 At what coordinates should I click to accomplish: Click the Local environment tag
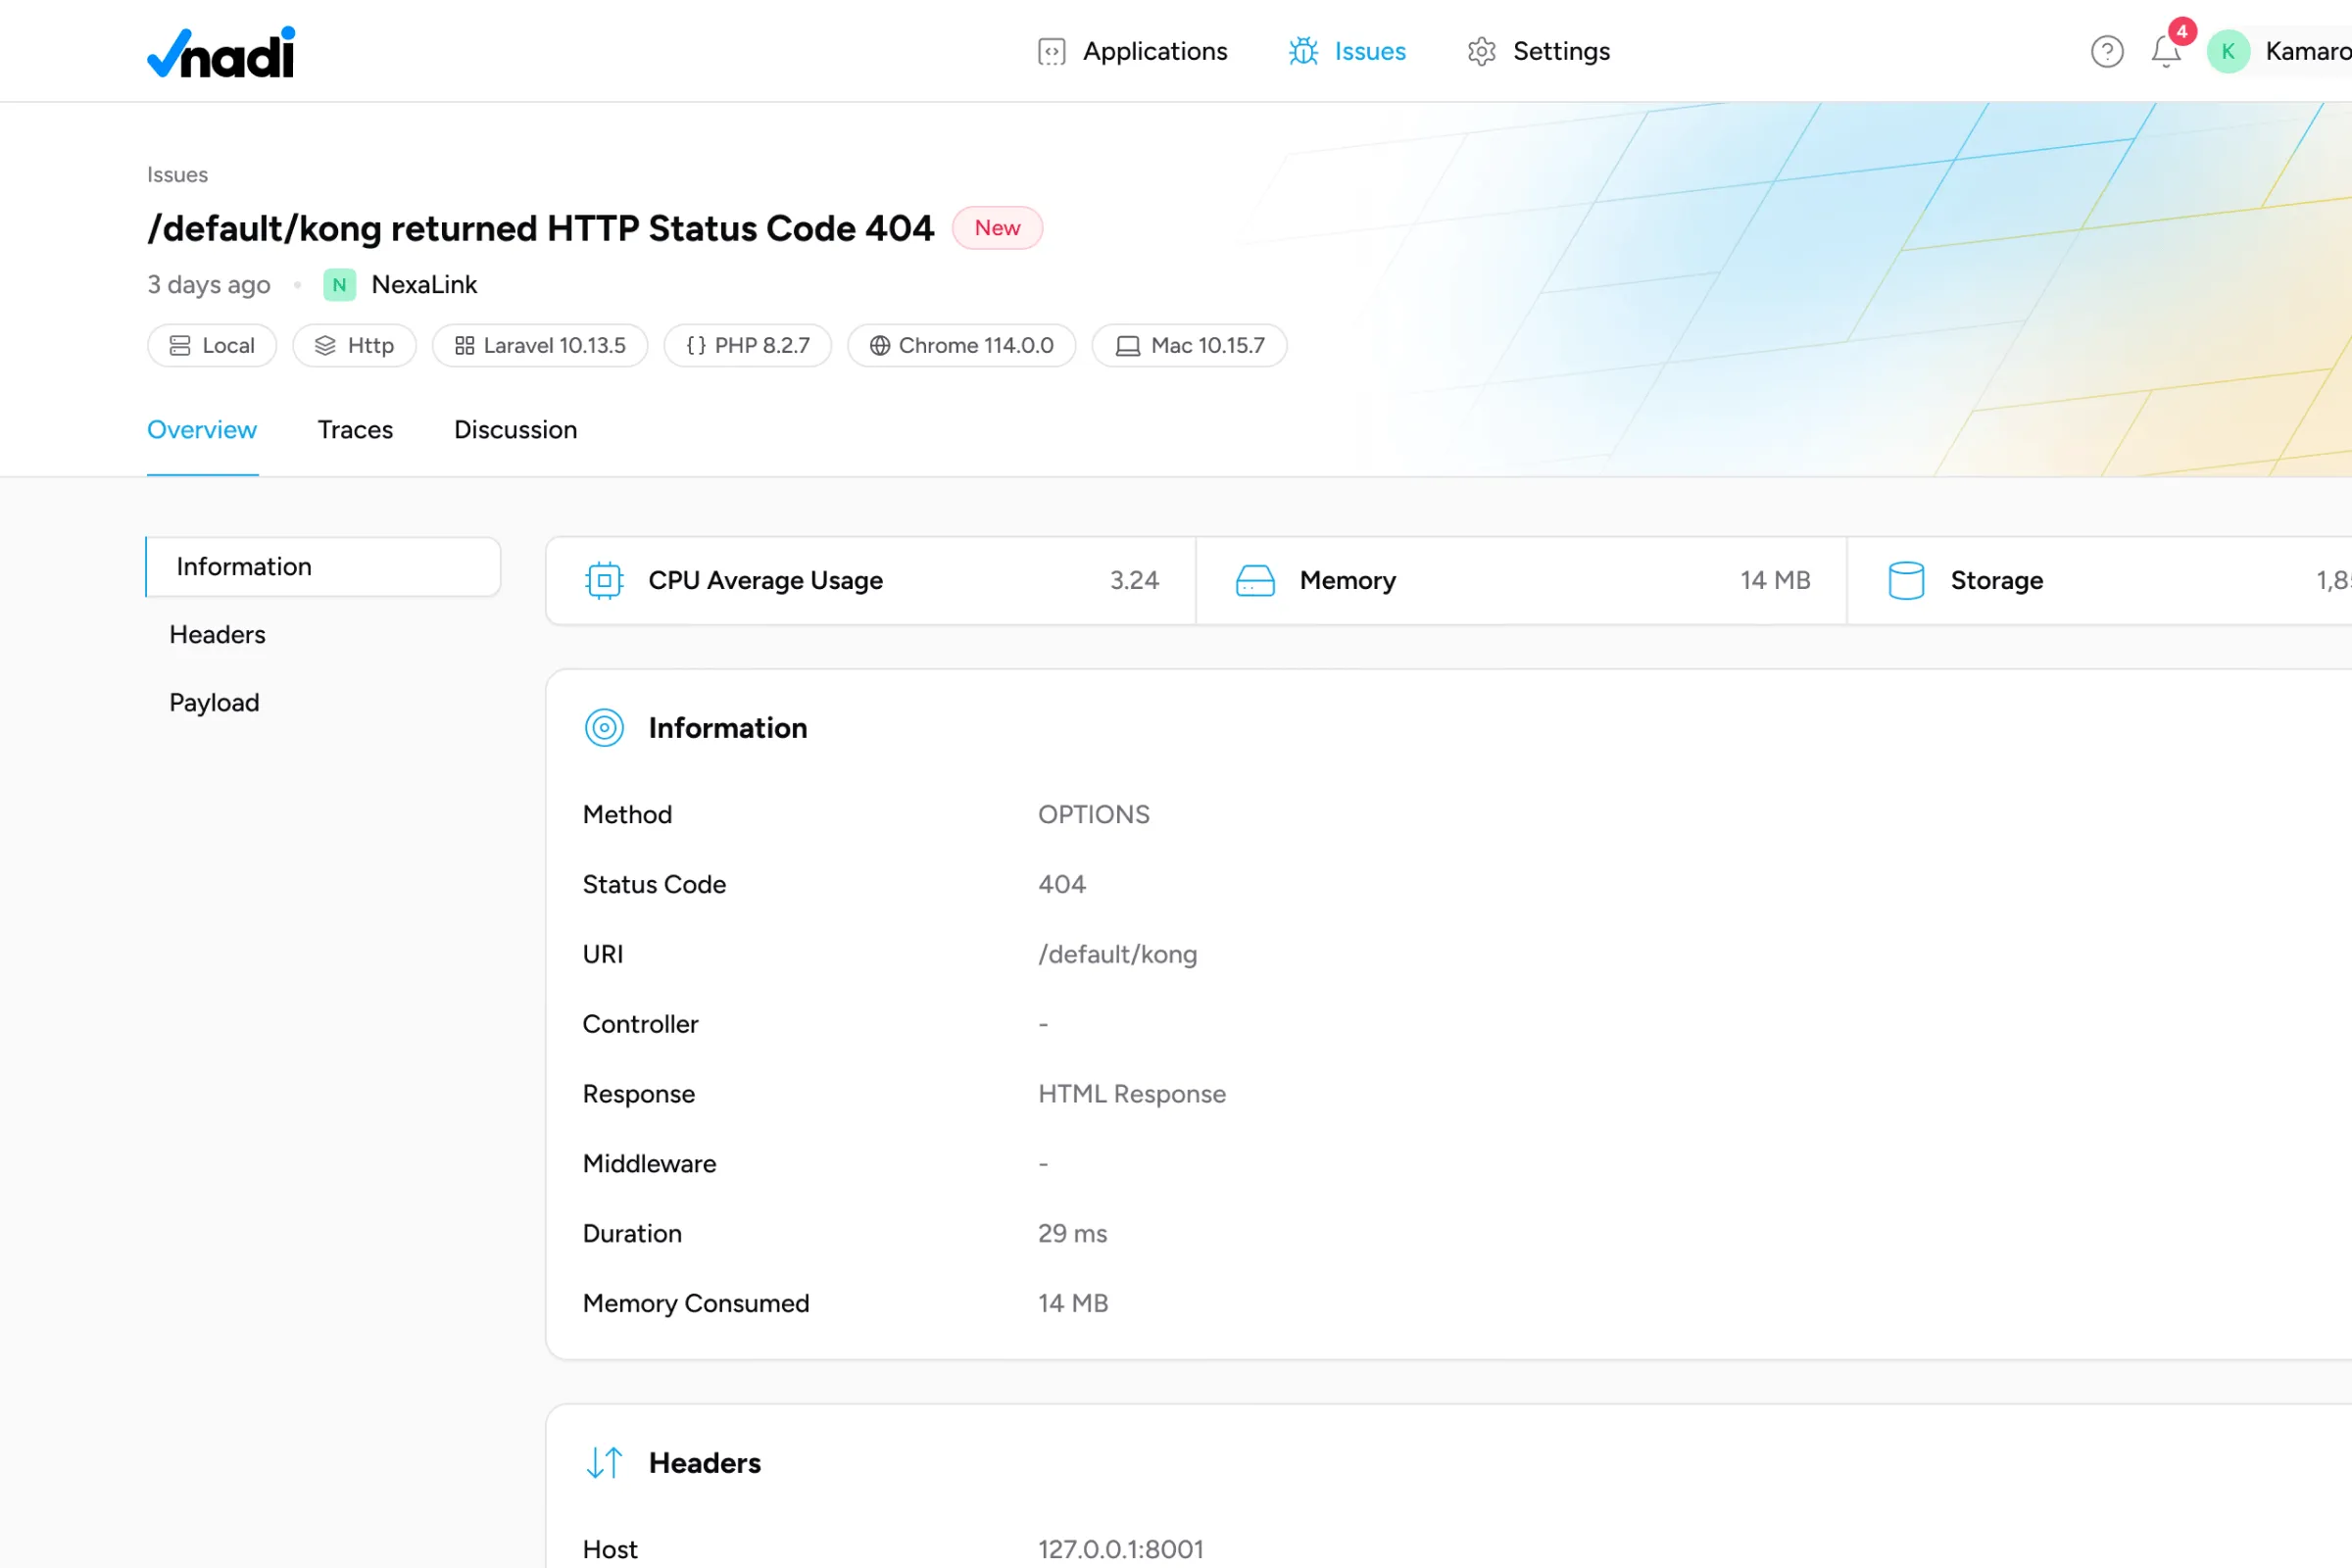212,346
